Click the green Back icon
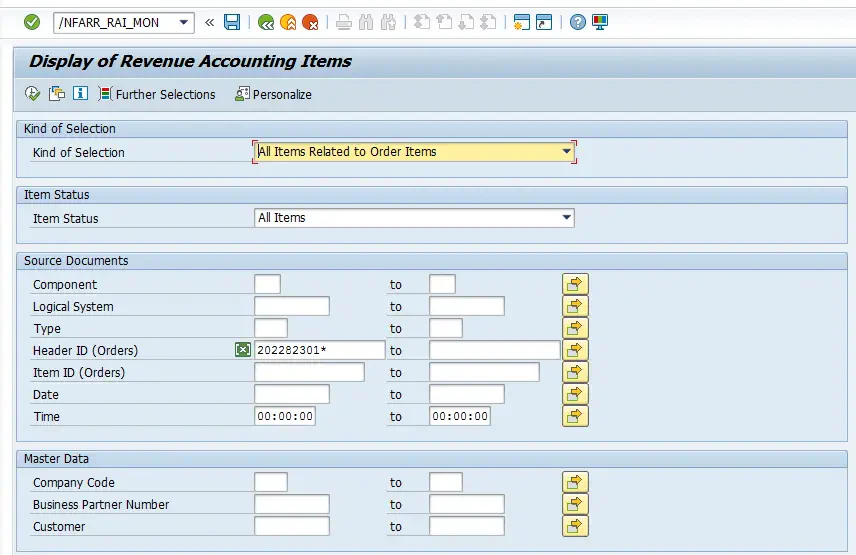This screenshot has height=555, width=856. [266, 22]
